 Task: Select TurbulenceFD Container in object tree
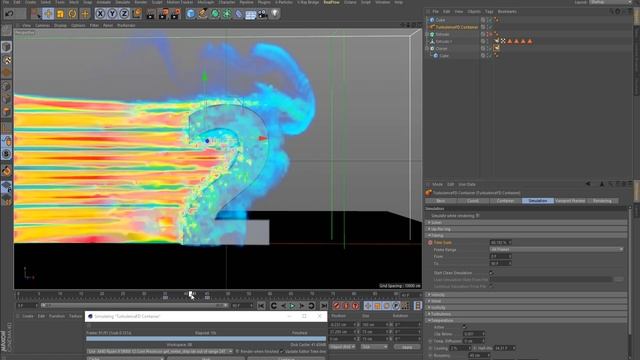[x=456, y=27]
